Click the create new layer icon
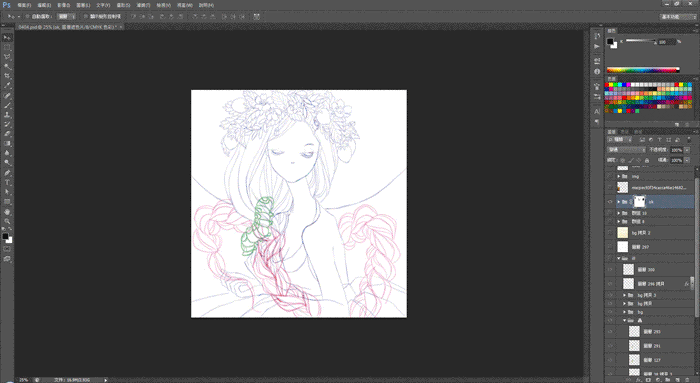Viewport: 700px width, 383px height. click(x=678, y=380)
